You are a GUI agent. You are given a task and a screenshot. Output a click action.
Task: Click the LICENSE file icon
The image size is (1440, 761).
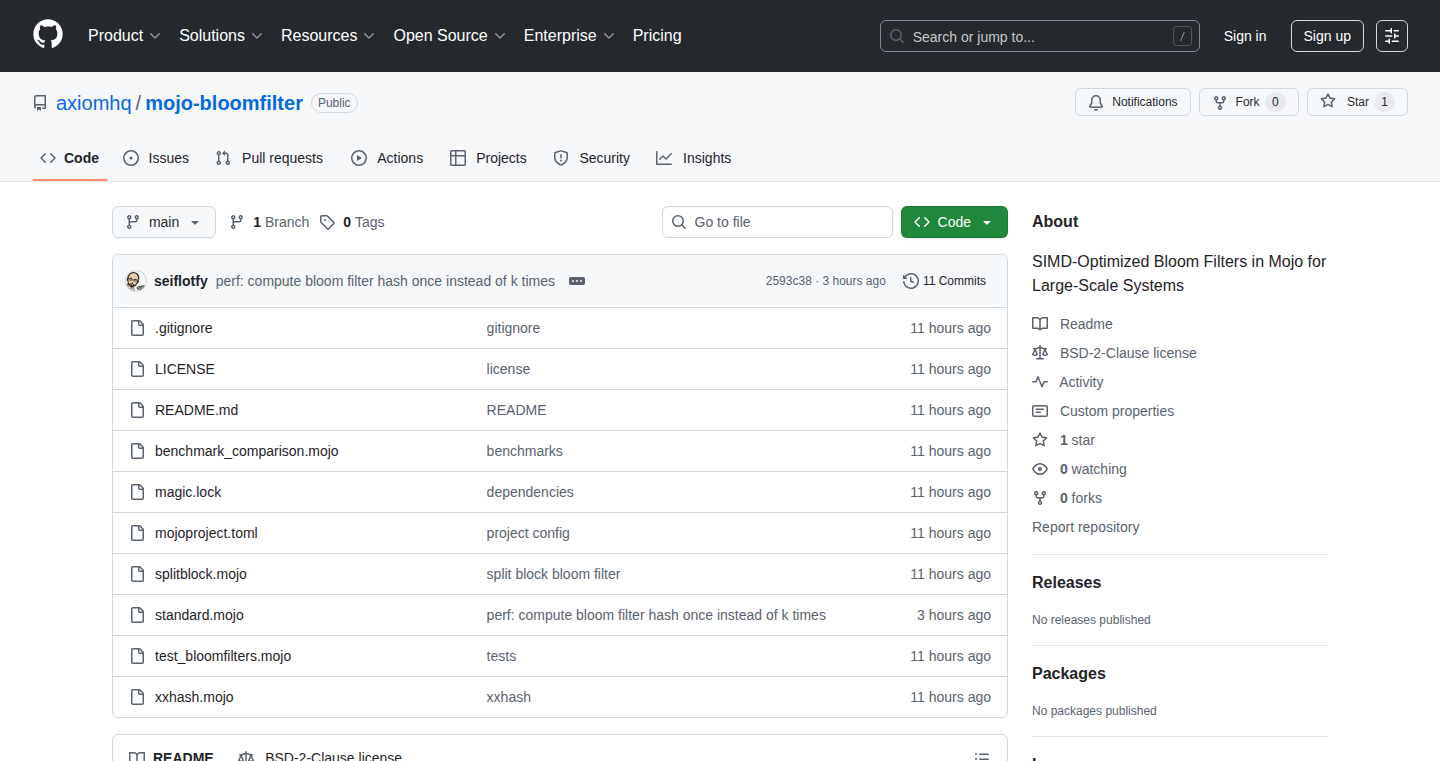[138, 369]
